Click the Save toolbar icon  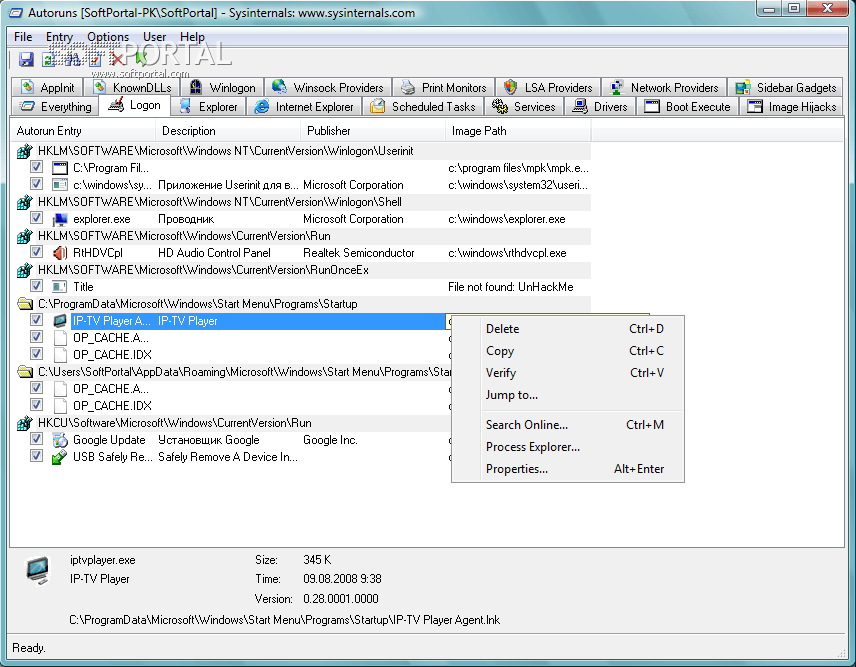[26, 59]
